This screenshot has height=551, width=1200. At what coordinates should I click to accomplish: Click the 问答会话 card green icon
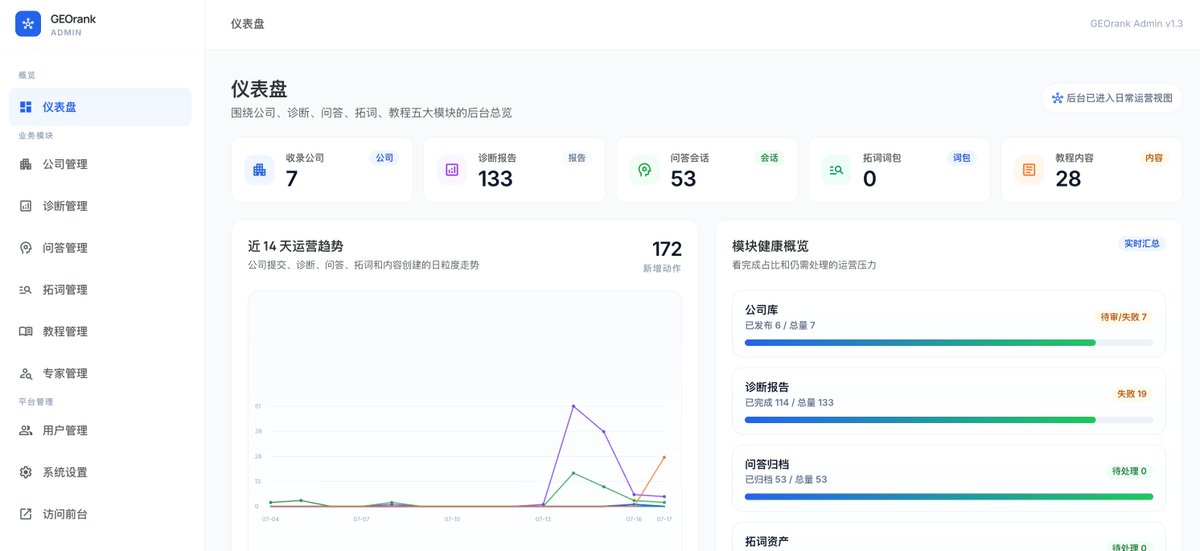[x=645, y=170]
